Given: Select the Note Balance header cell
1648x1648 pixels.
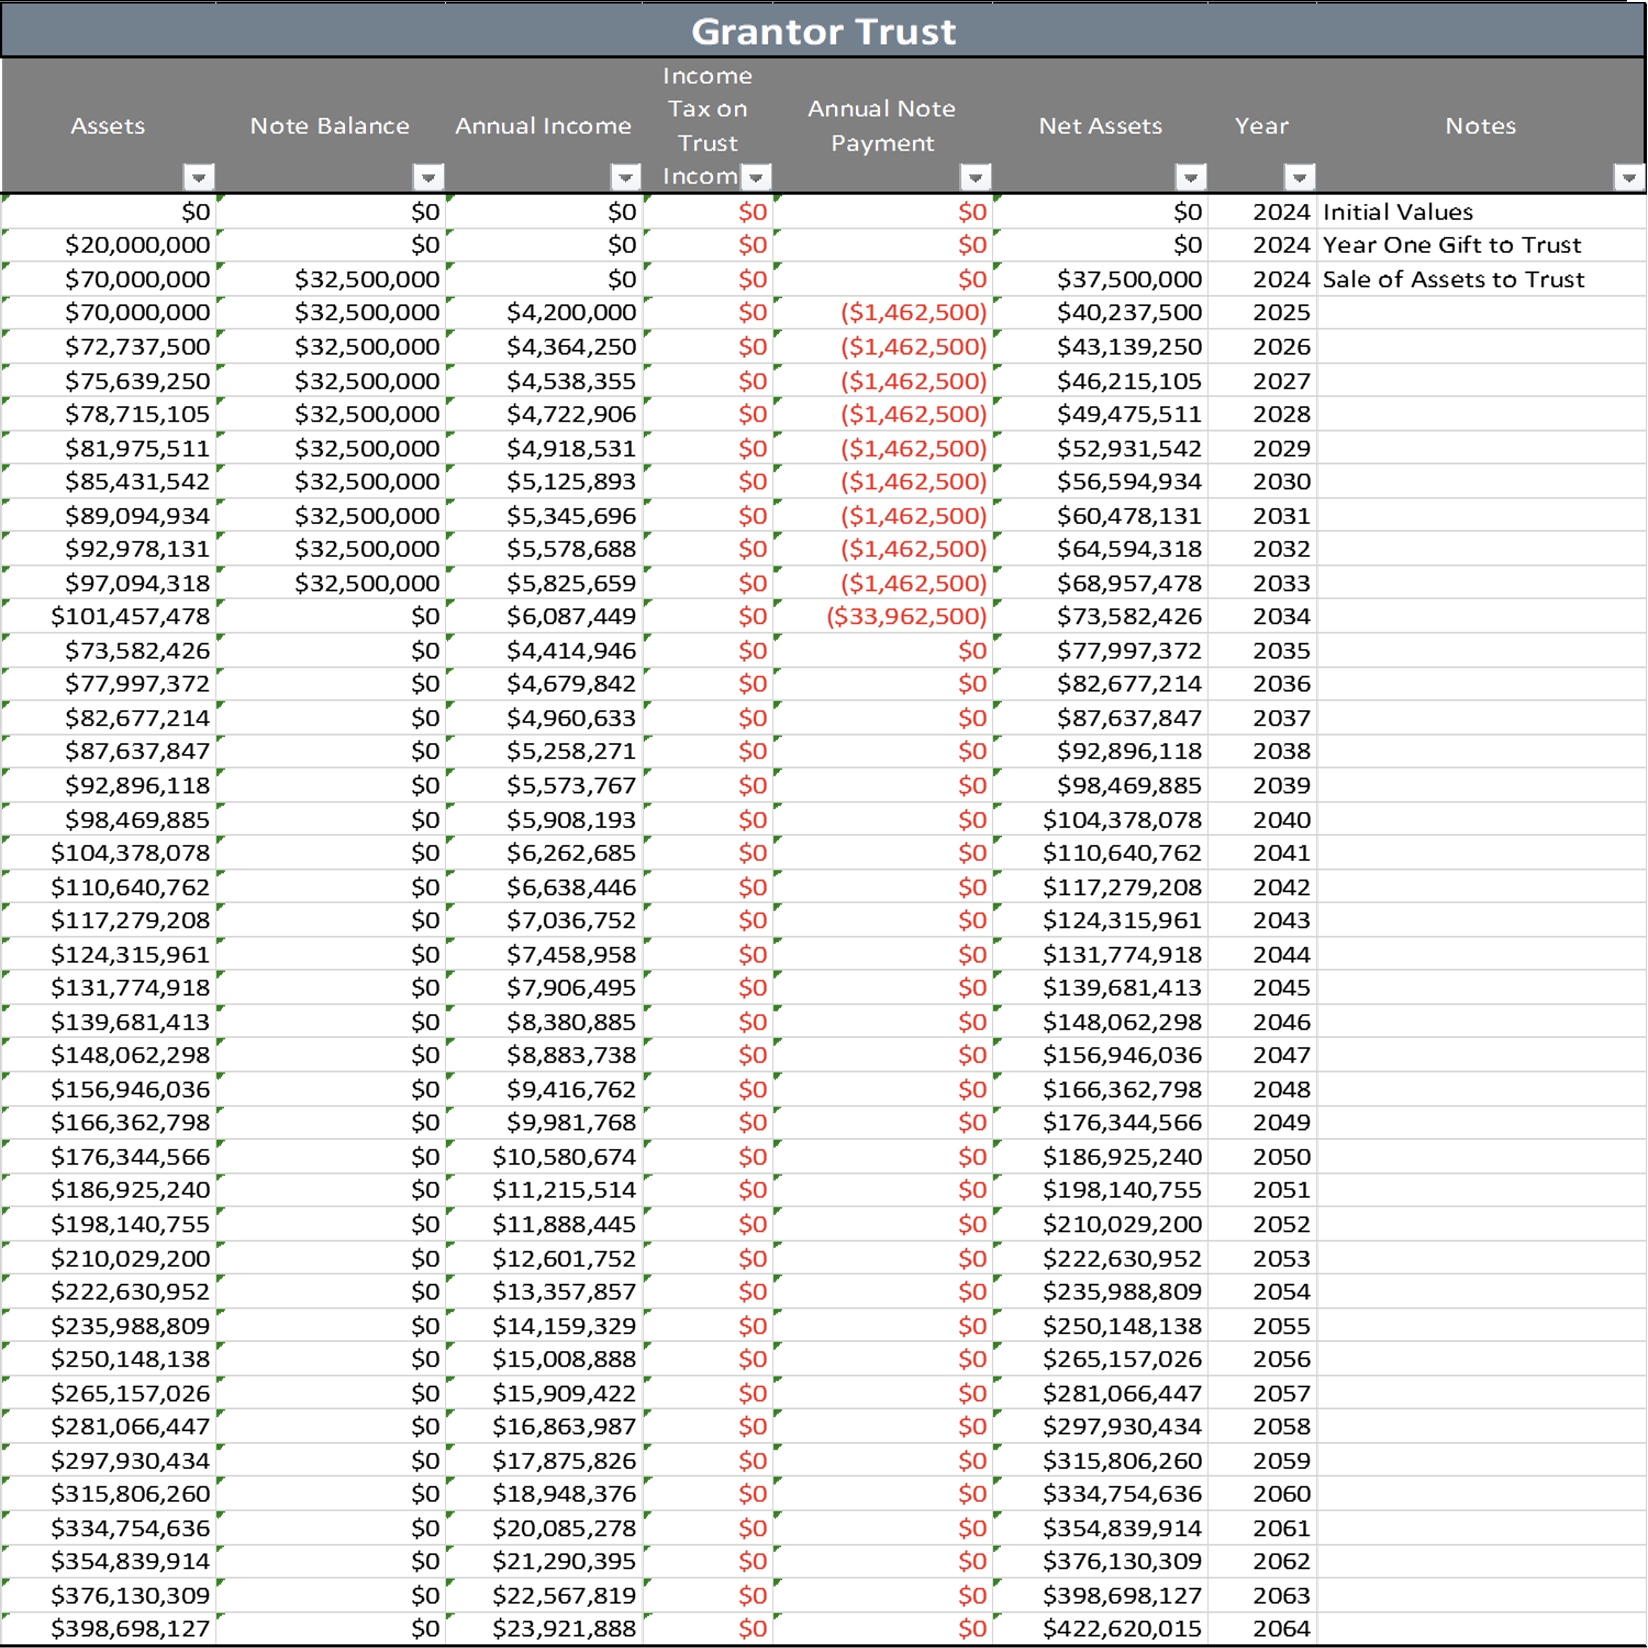Looking at the screenshot, I should click(x=330, y=125).
